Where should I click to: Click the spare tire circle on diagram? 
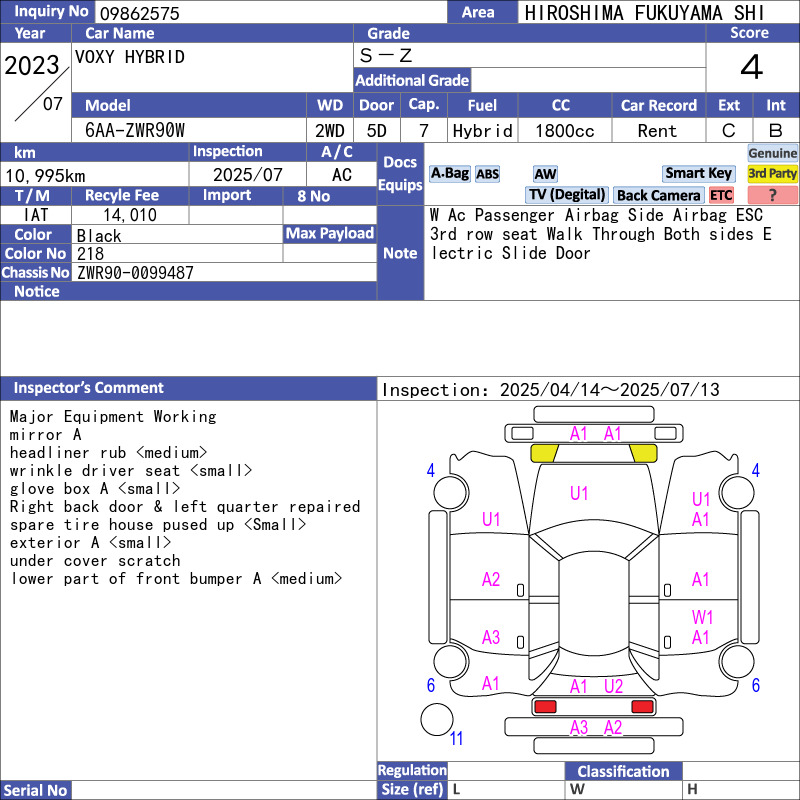(436, 719)
